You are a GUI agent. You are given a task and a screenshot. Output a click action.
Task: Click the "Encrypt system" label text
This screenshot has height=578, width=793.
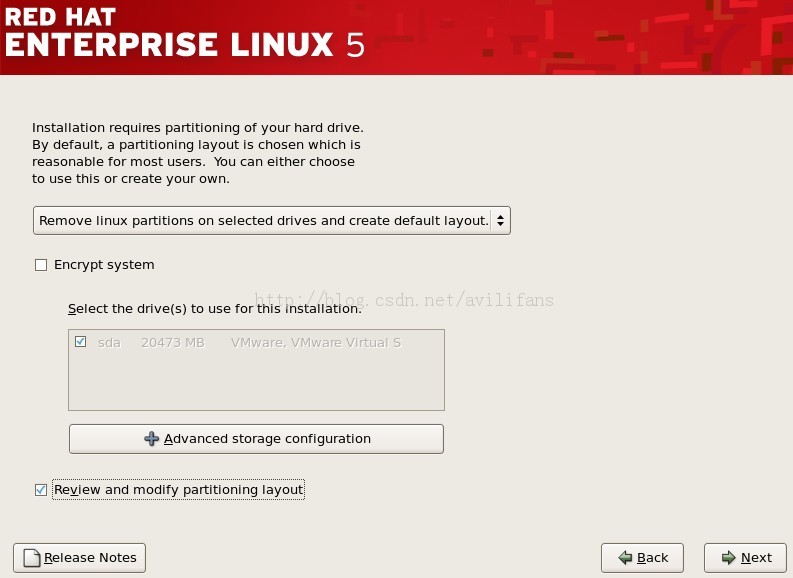point(104,265)
